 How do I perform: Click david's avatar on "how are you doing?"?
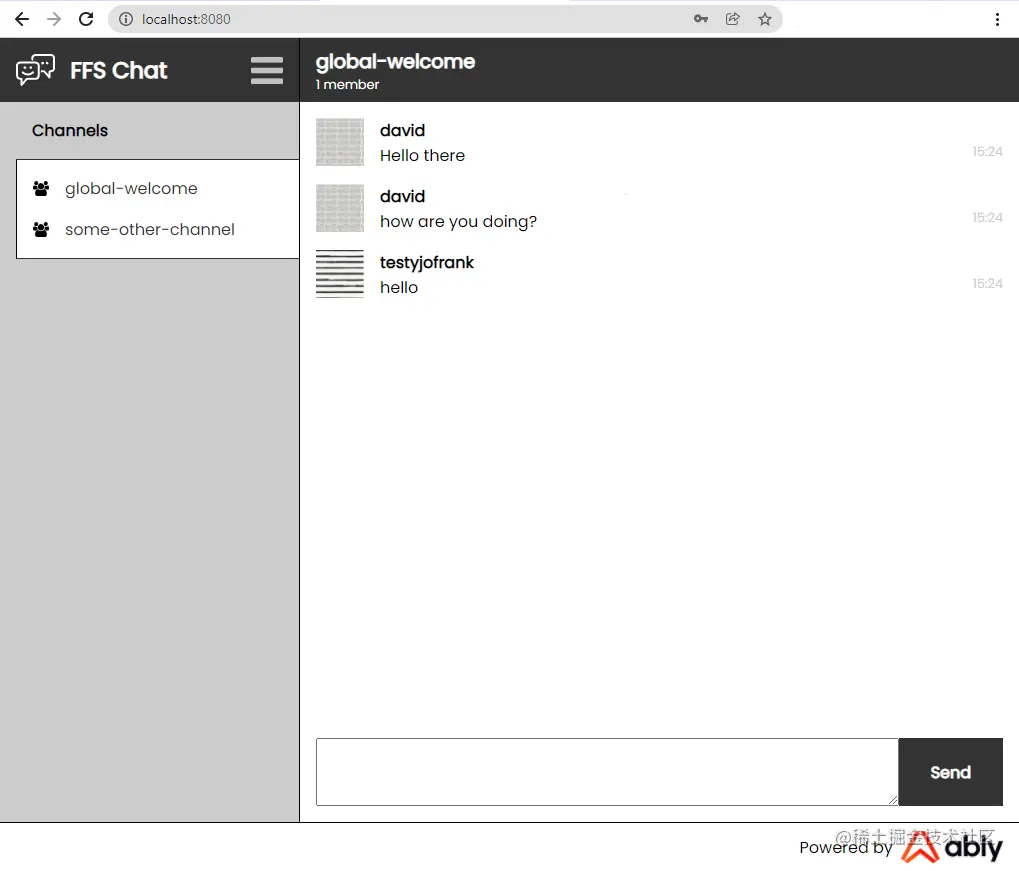pyautogui.click(x=340, y=208)
